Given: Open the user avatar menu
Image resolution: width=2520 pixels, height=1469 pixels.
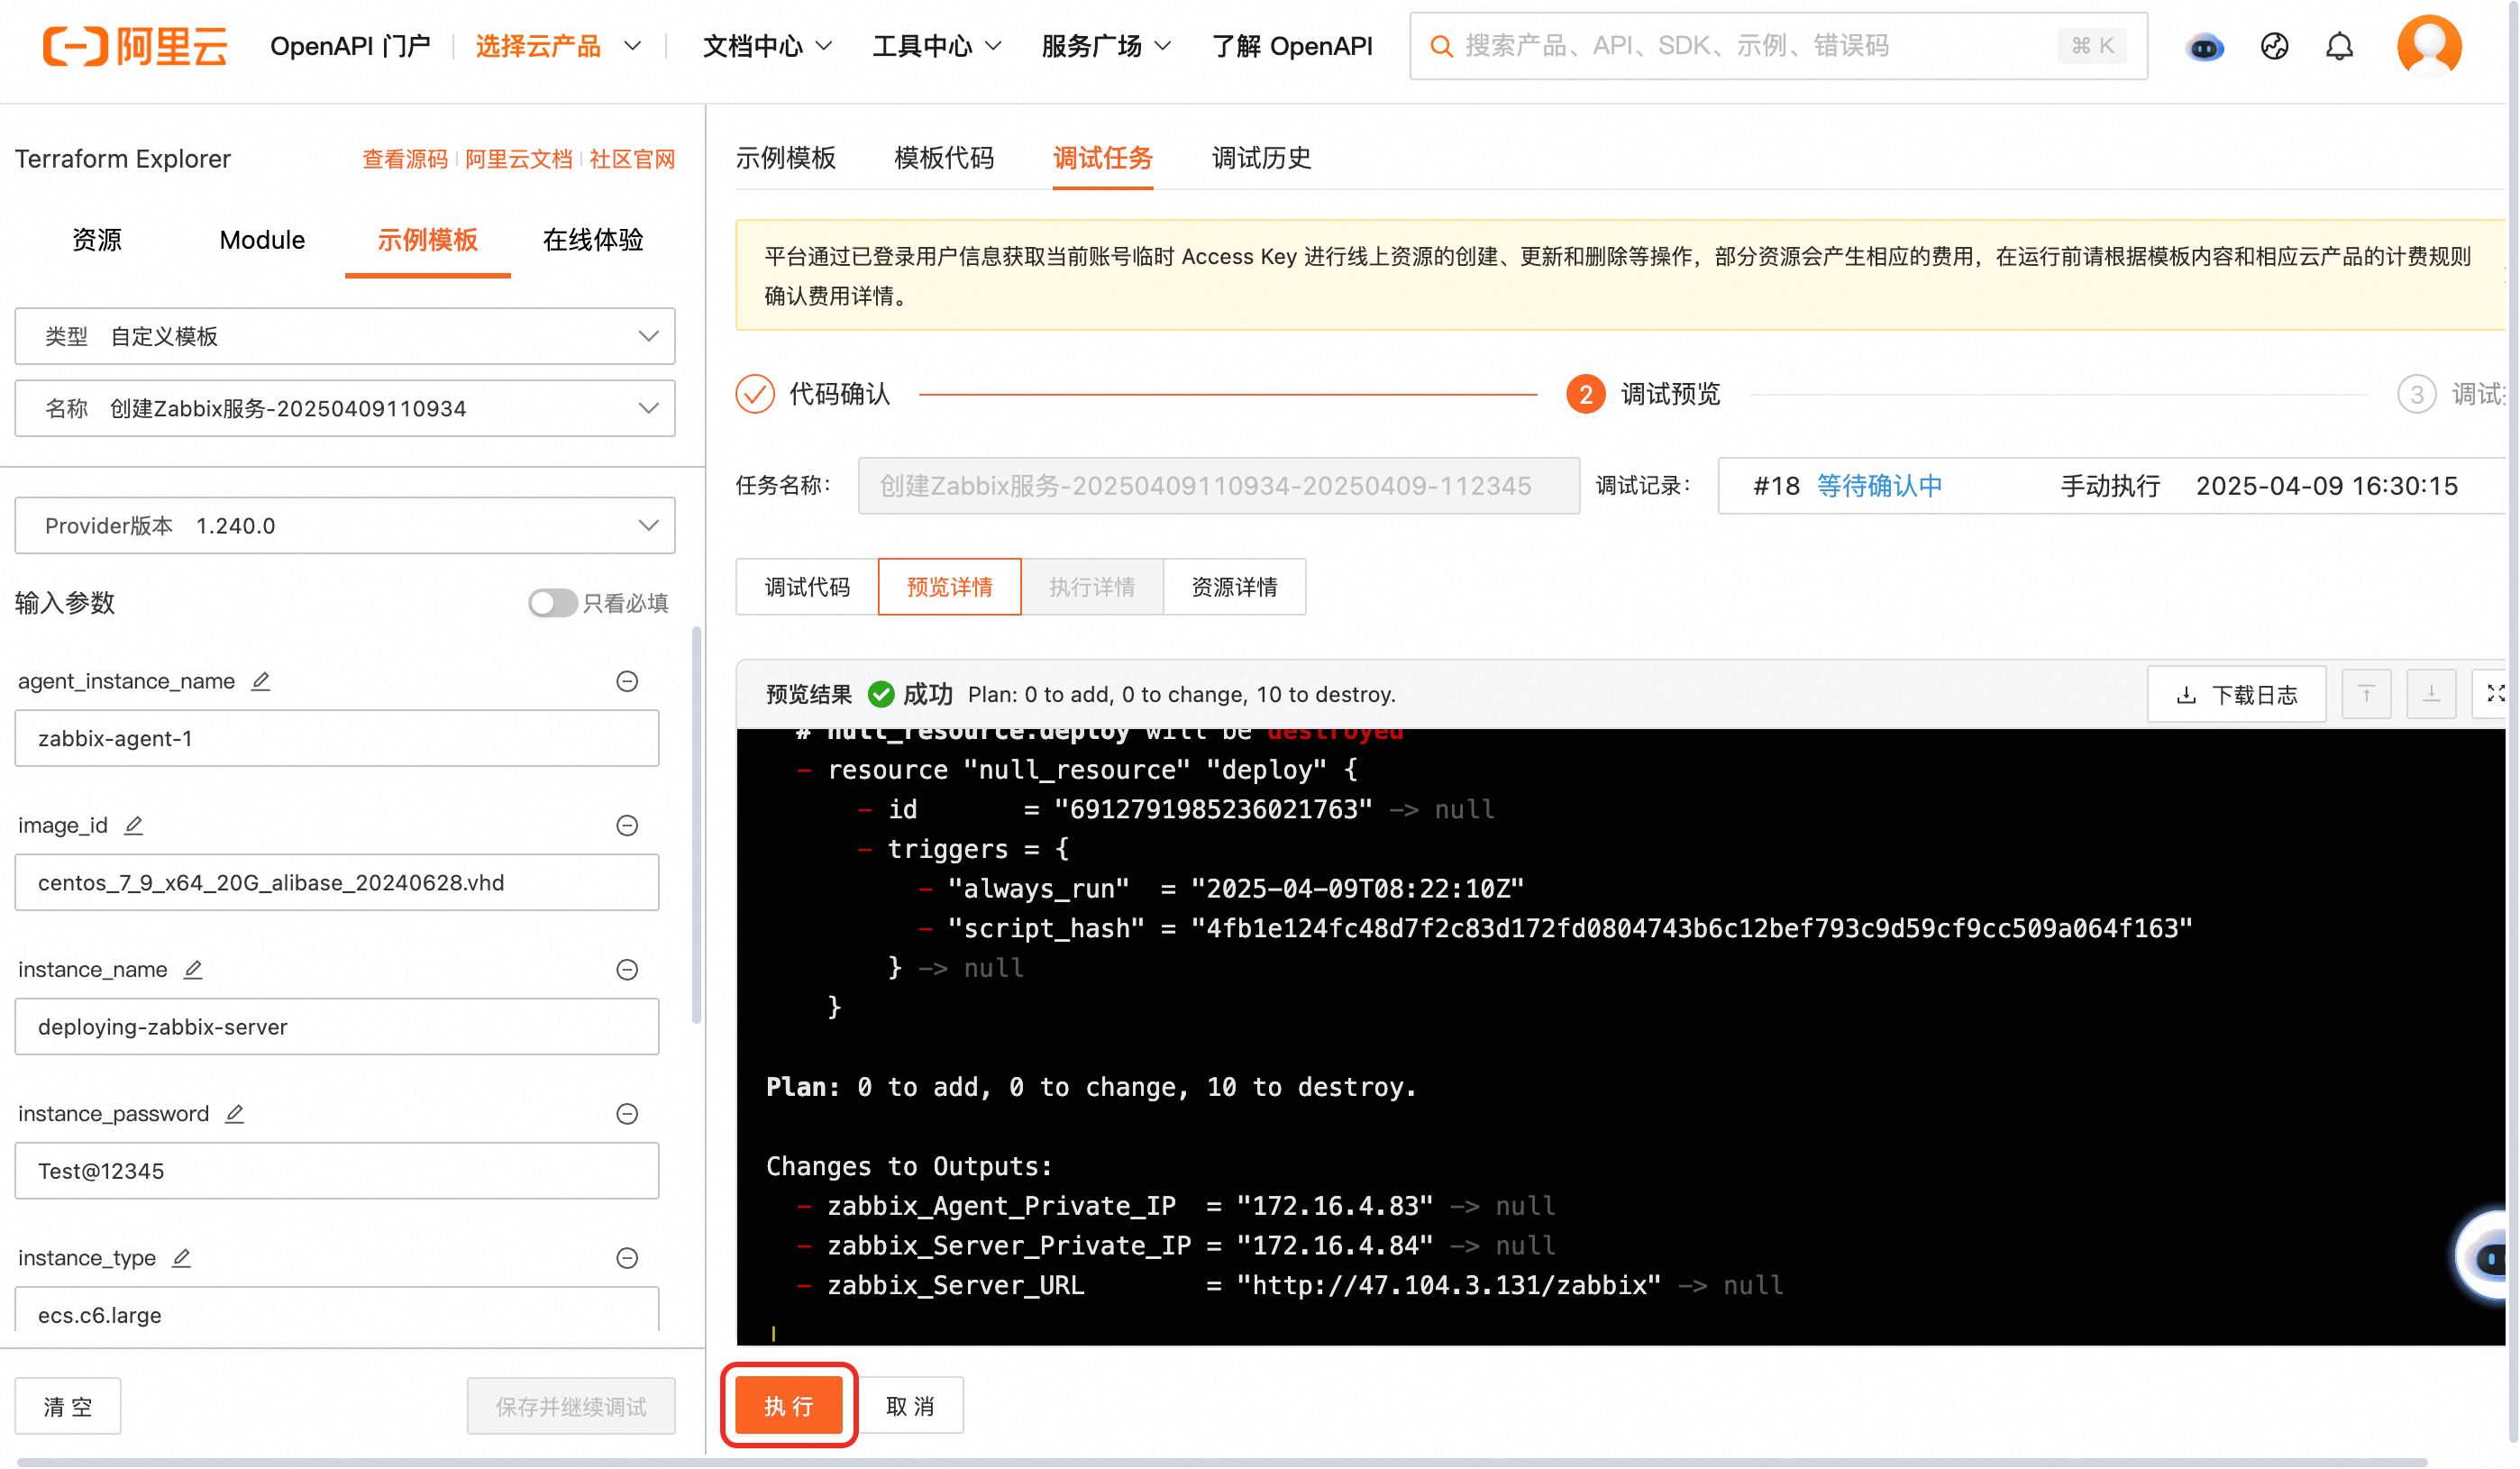Looking at the screenshot, I should click(x=2428, y=46).
